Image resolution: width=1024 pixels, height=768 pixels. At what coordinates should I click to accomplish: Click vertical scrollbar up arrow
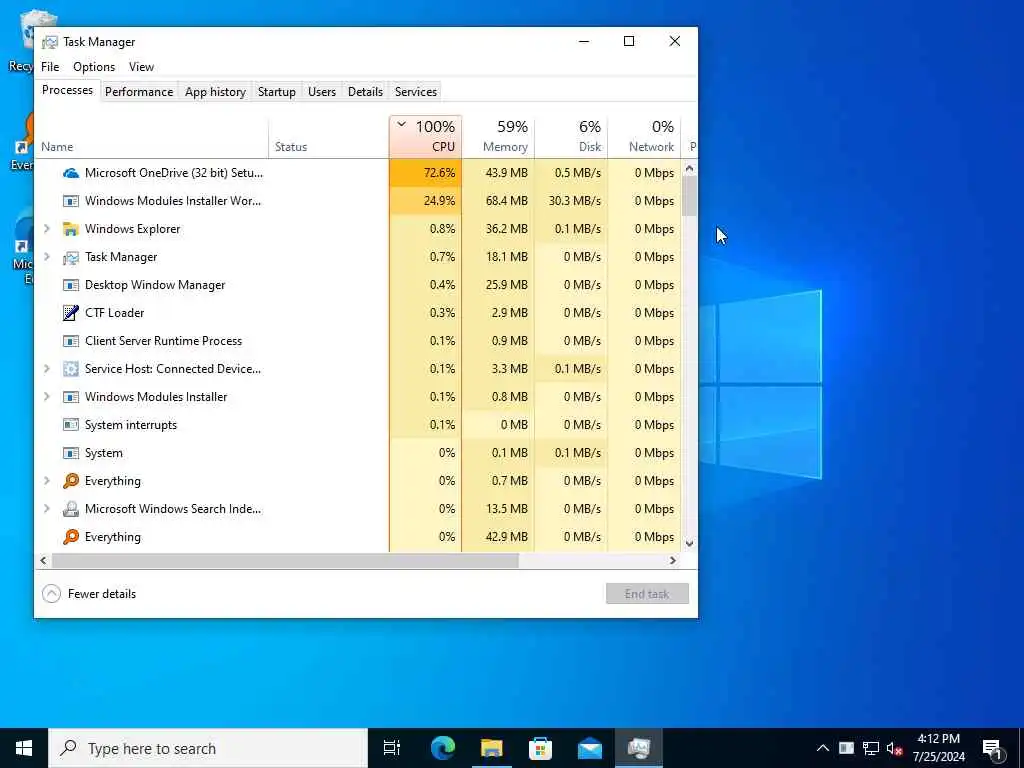point(689,168)
